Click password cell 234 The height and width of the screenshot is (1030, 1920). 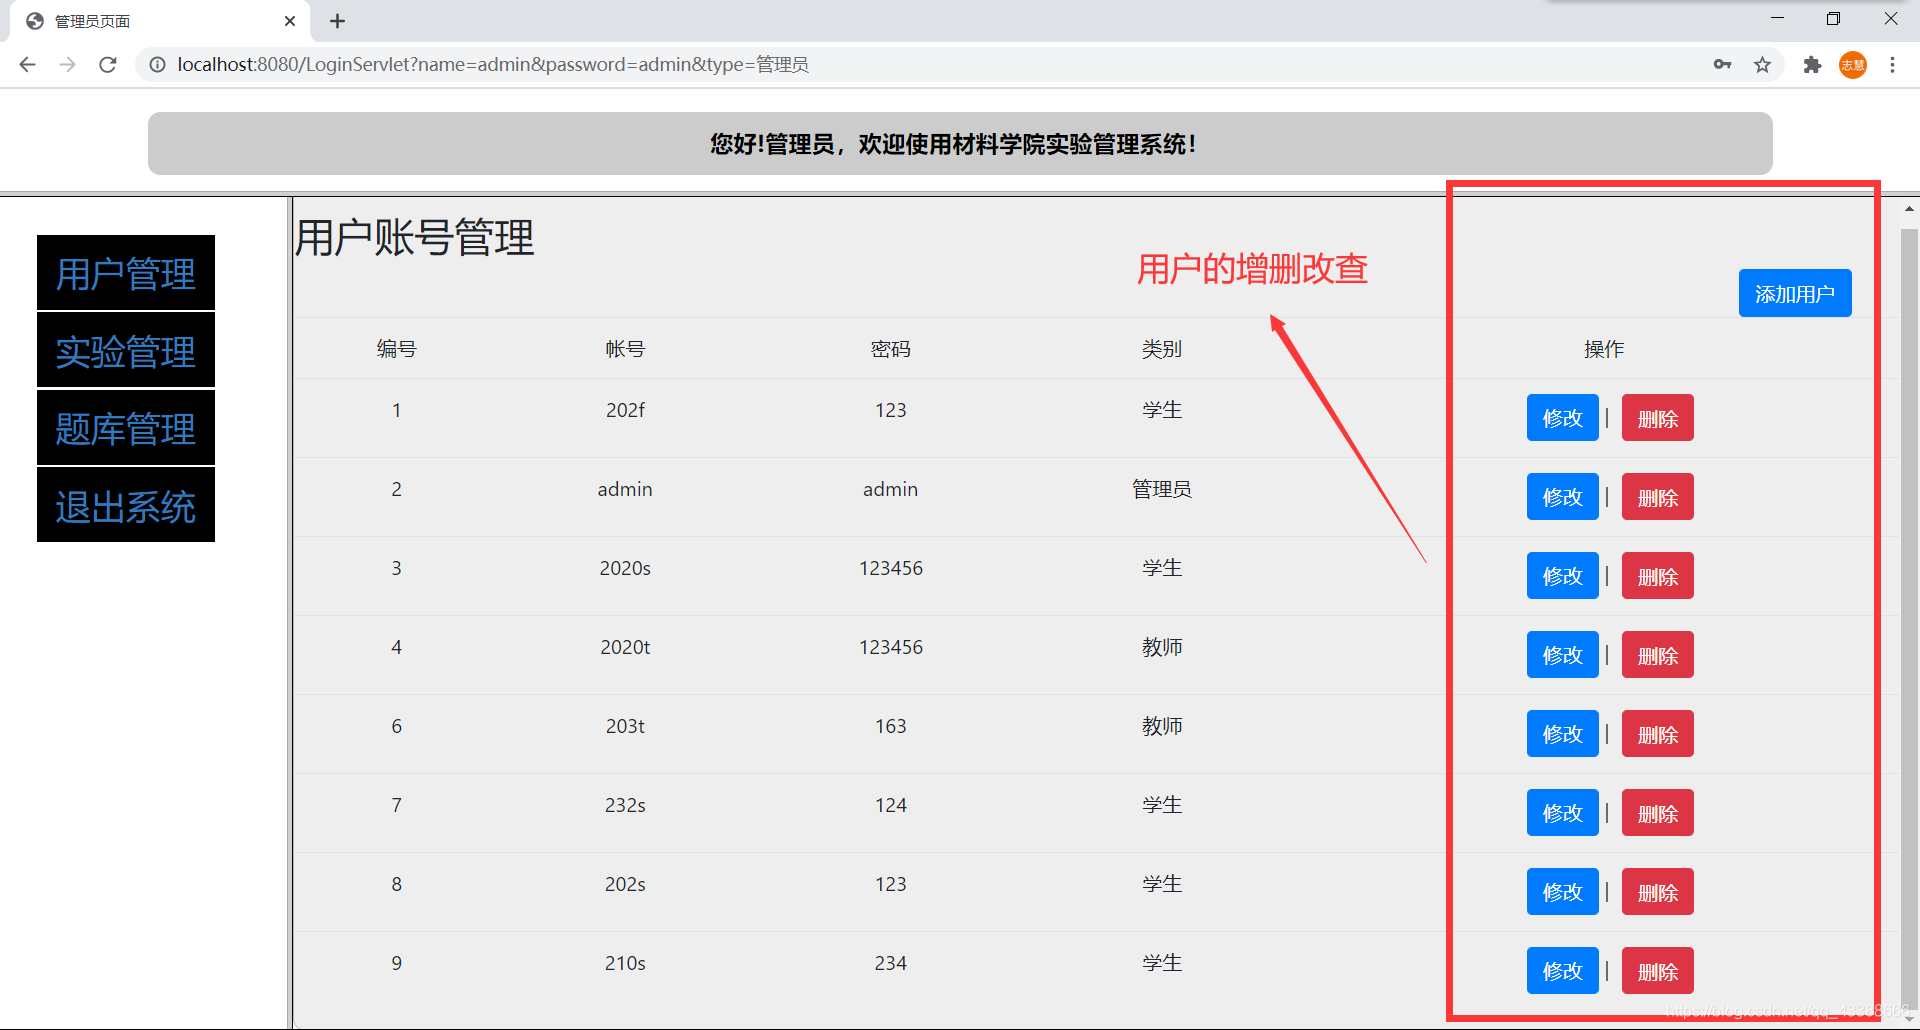click(890, 963)
